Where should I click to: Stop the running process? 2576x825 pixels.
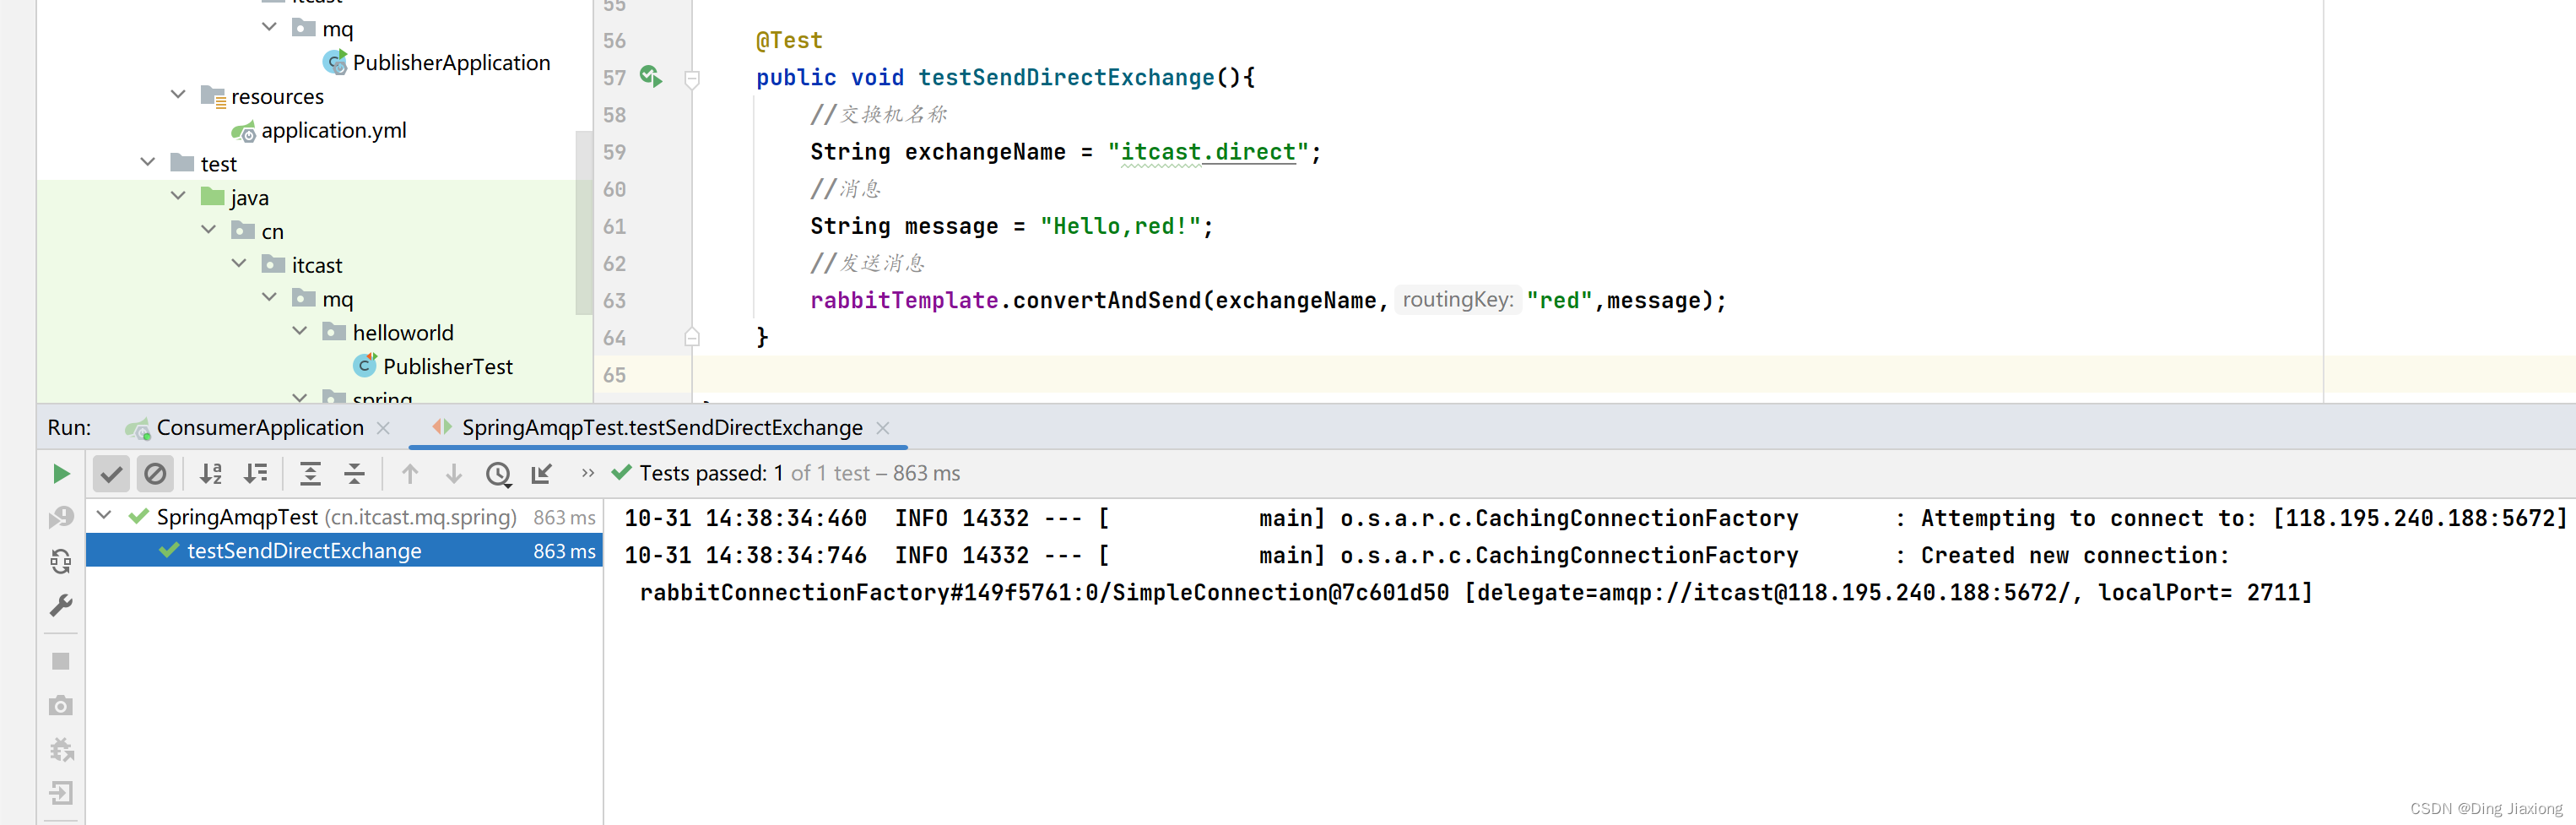(61, 661)
